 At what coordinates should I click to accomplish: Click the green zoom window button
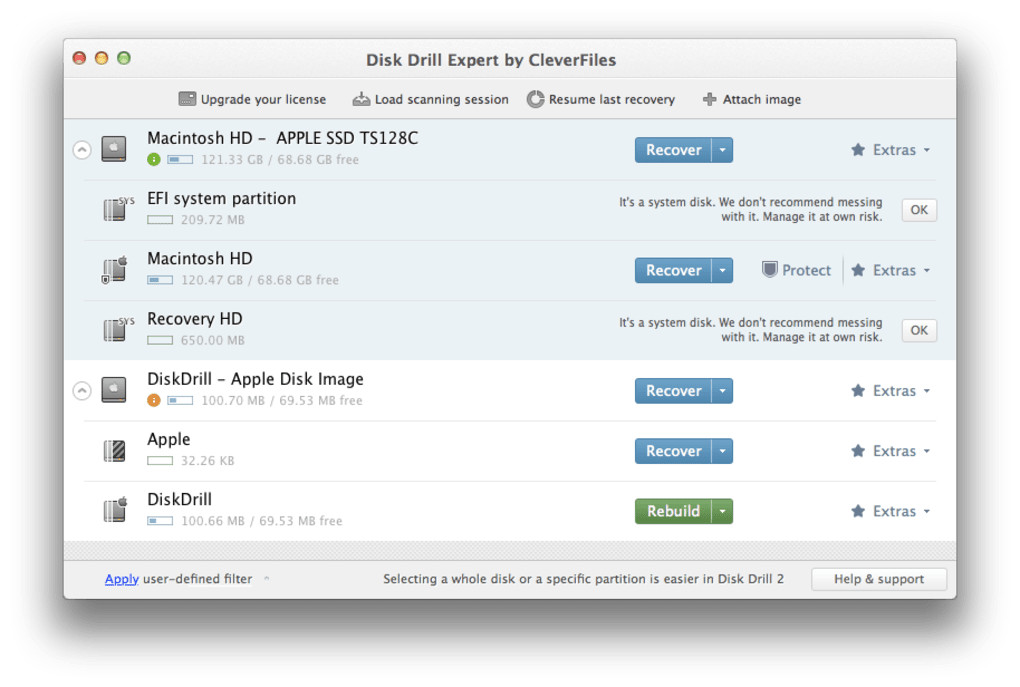[x=124, y=58]
